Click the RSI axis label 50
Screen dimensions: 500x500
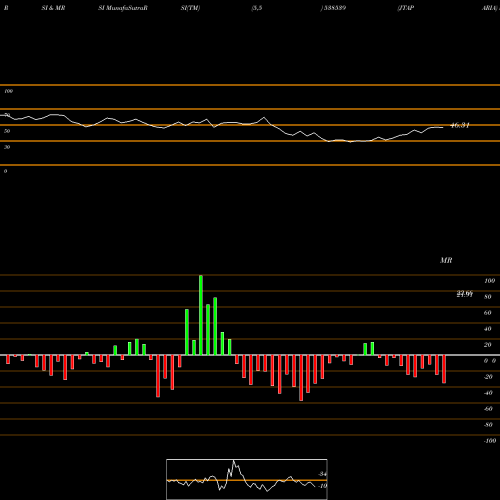coord(7,131)
